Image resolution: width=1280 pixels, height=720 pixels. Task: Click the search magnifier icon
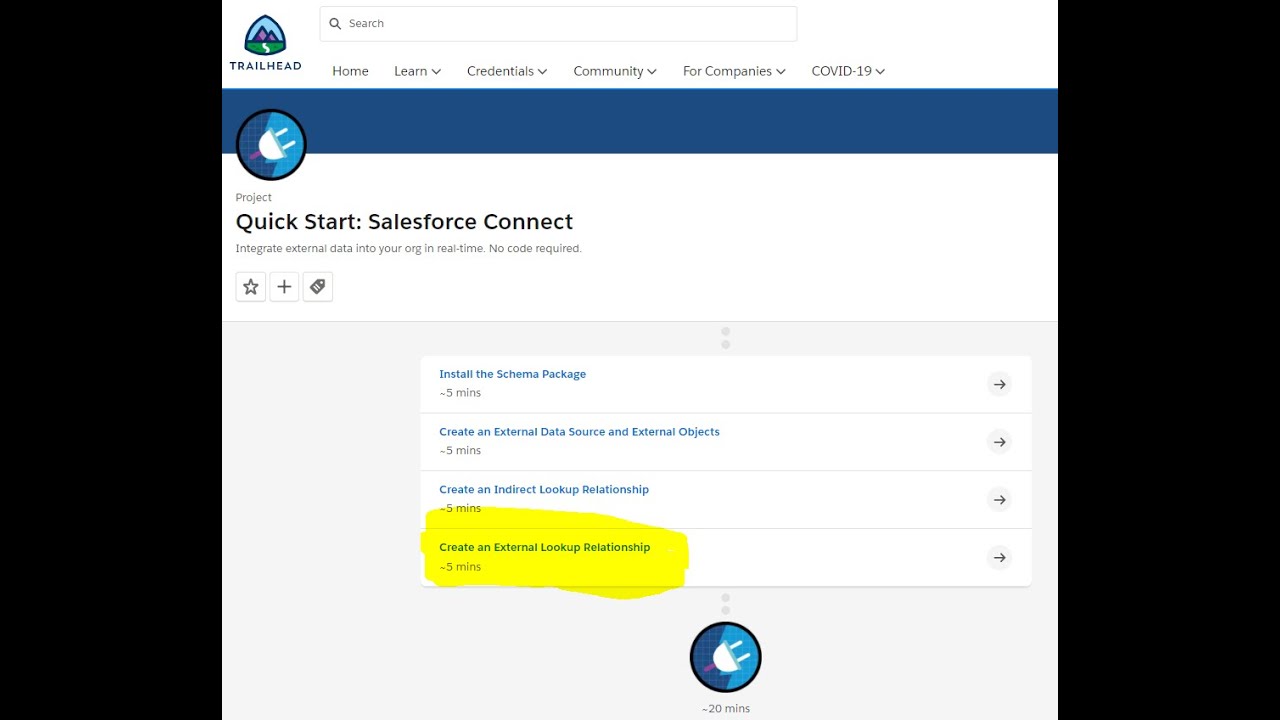pyautogui.click(x=335, y=24)
